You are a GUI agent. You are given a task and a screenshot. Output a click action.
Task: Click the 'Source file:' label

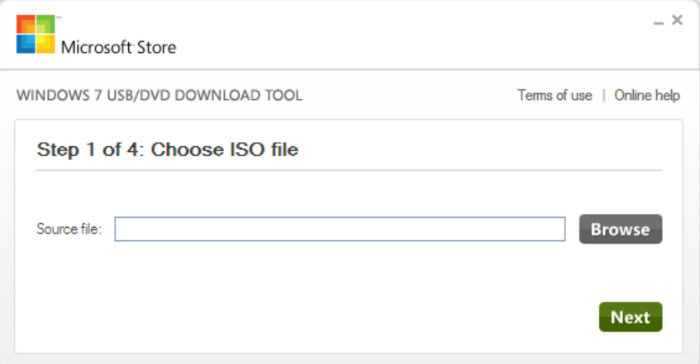click(x=69, y=229)
